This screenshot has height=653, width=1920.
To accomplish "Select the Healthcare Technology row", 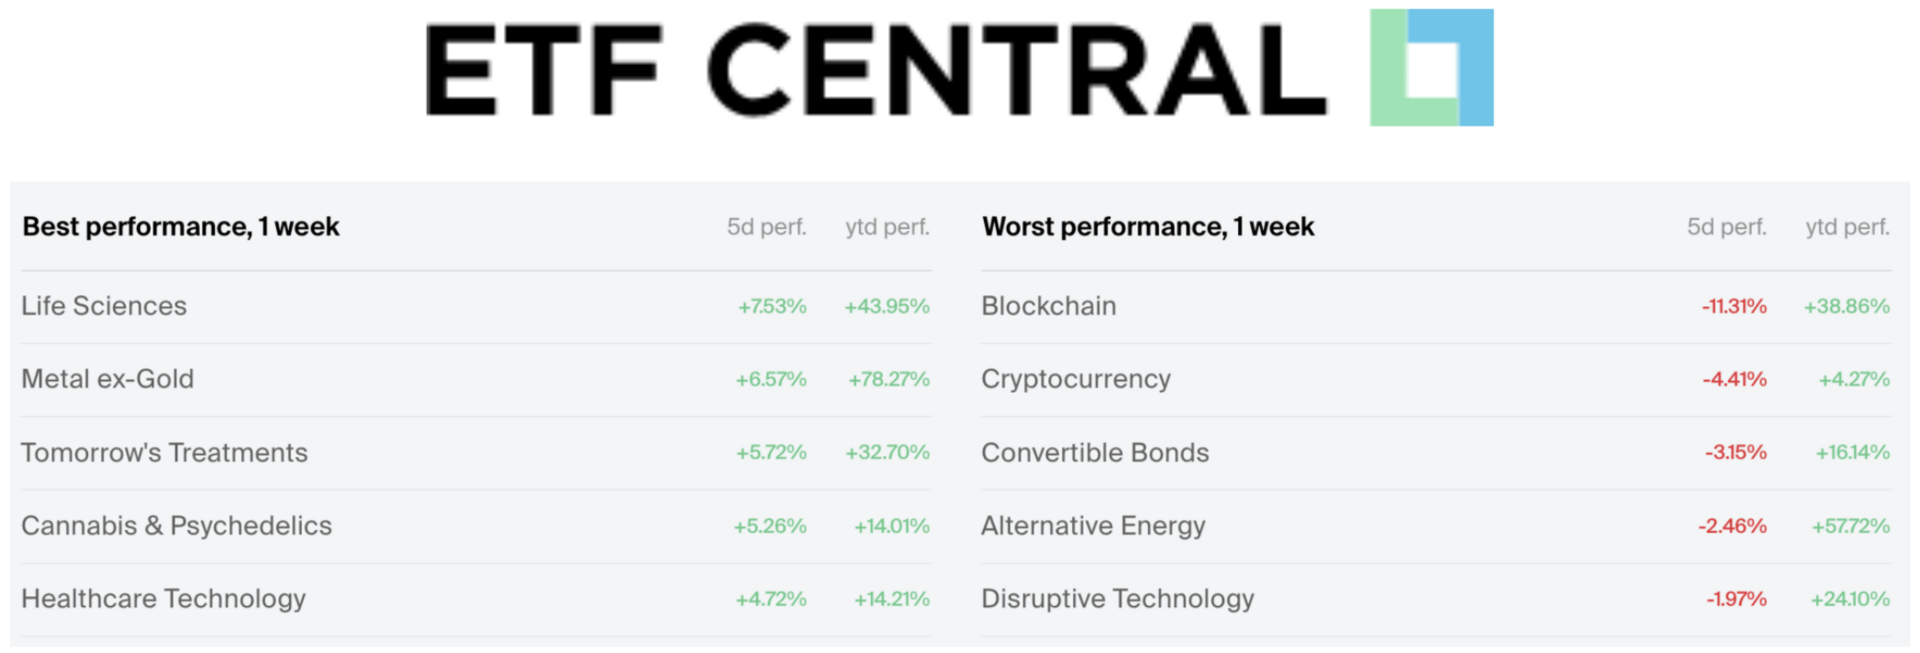I will 164,599.
